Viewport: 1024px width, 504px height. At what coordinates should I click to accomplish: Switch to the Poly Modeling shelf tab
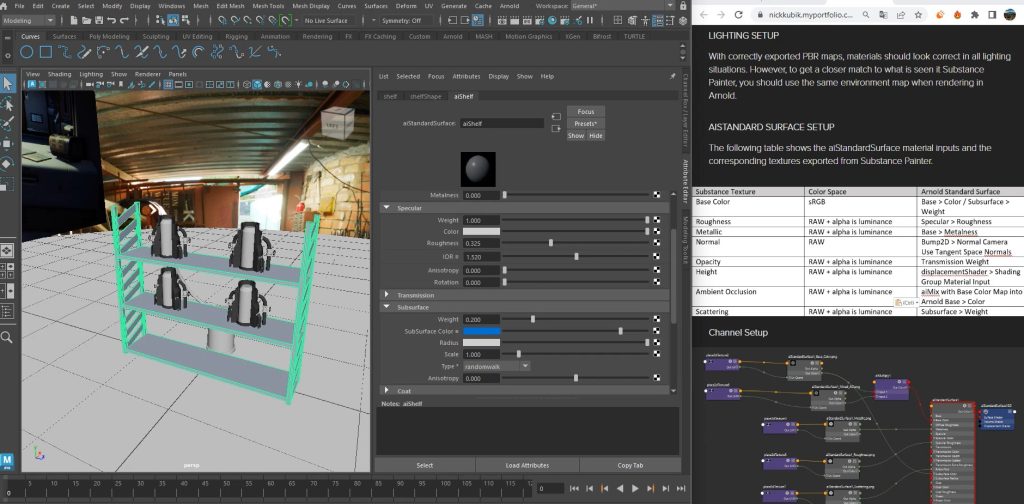[109, 37]
